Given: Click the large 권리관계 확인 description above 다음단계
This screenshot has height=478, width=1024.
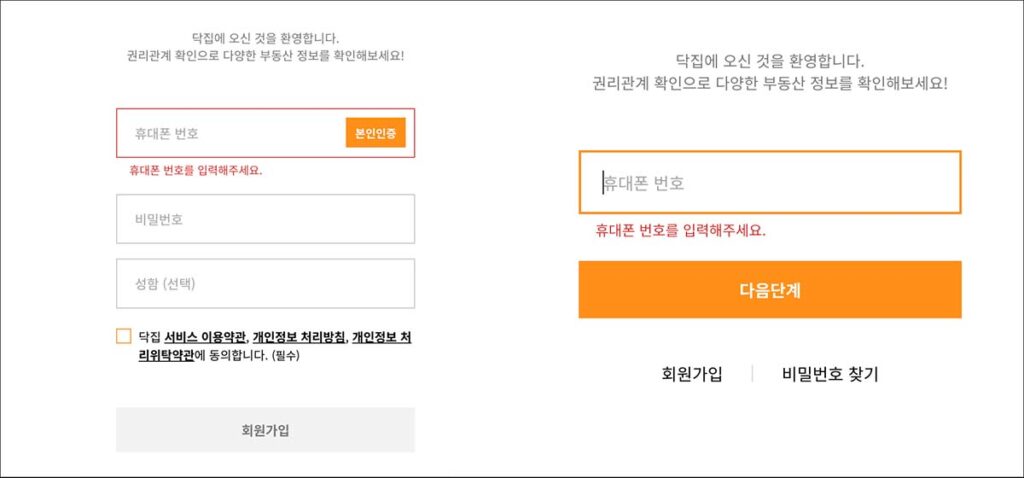Looking at the screenshot, I should (770, 84).
